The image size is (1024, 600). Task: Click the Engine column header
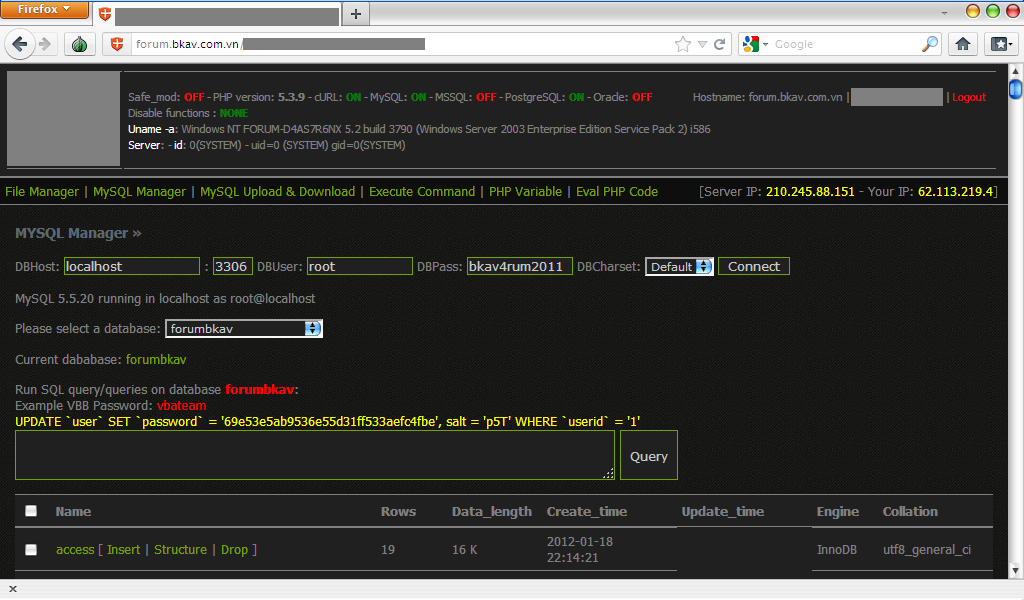coord(837,512)
